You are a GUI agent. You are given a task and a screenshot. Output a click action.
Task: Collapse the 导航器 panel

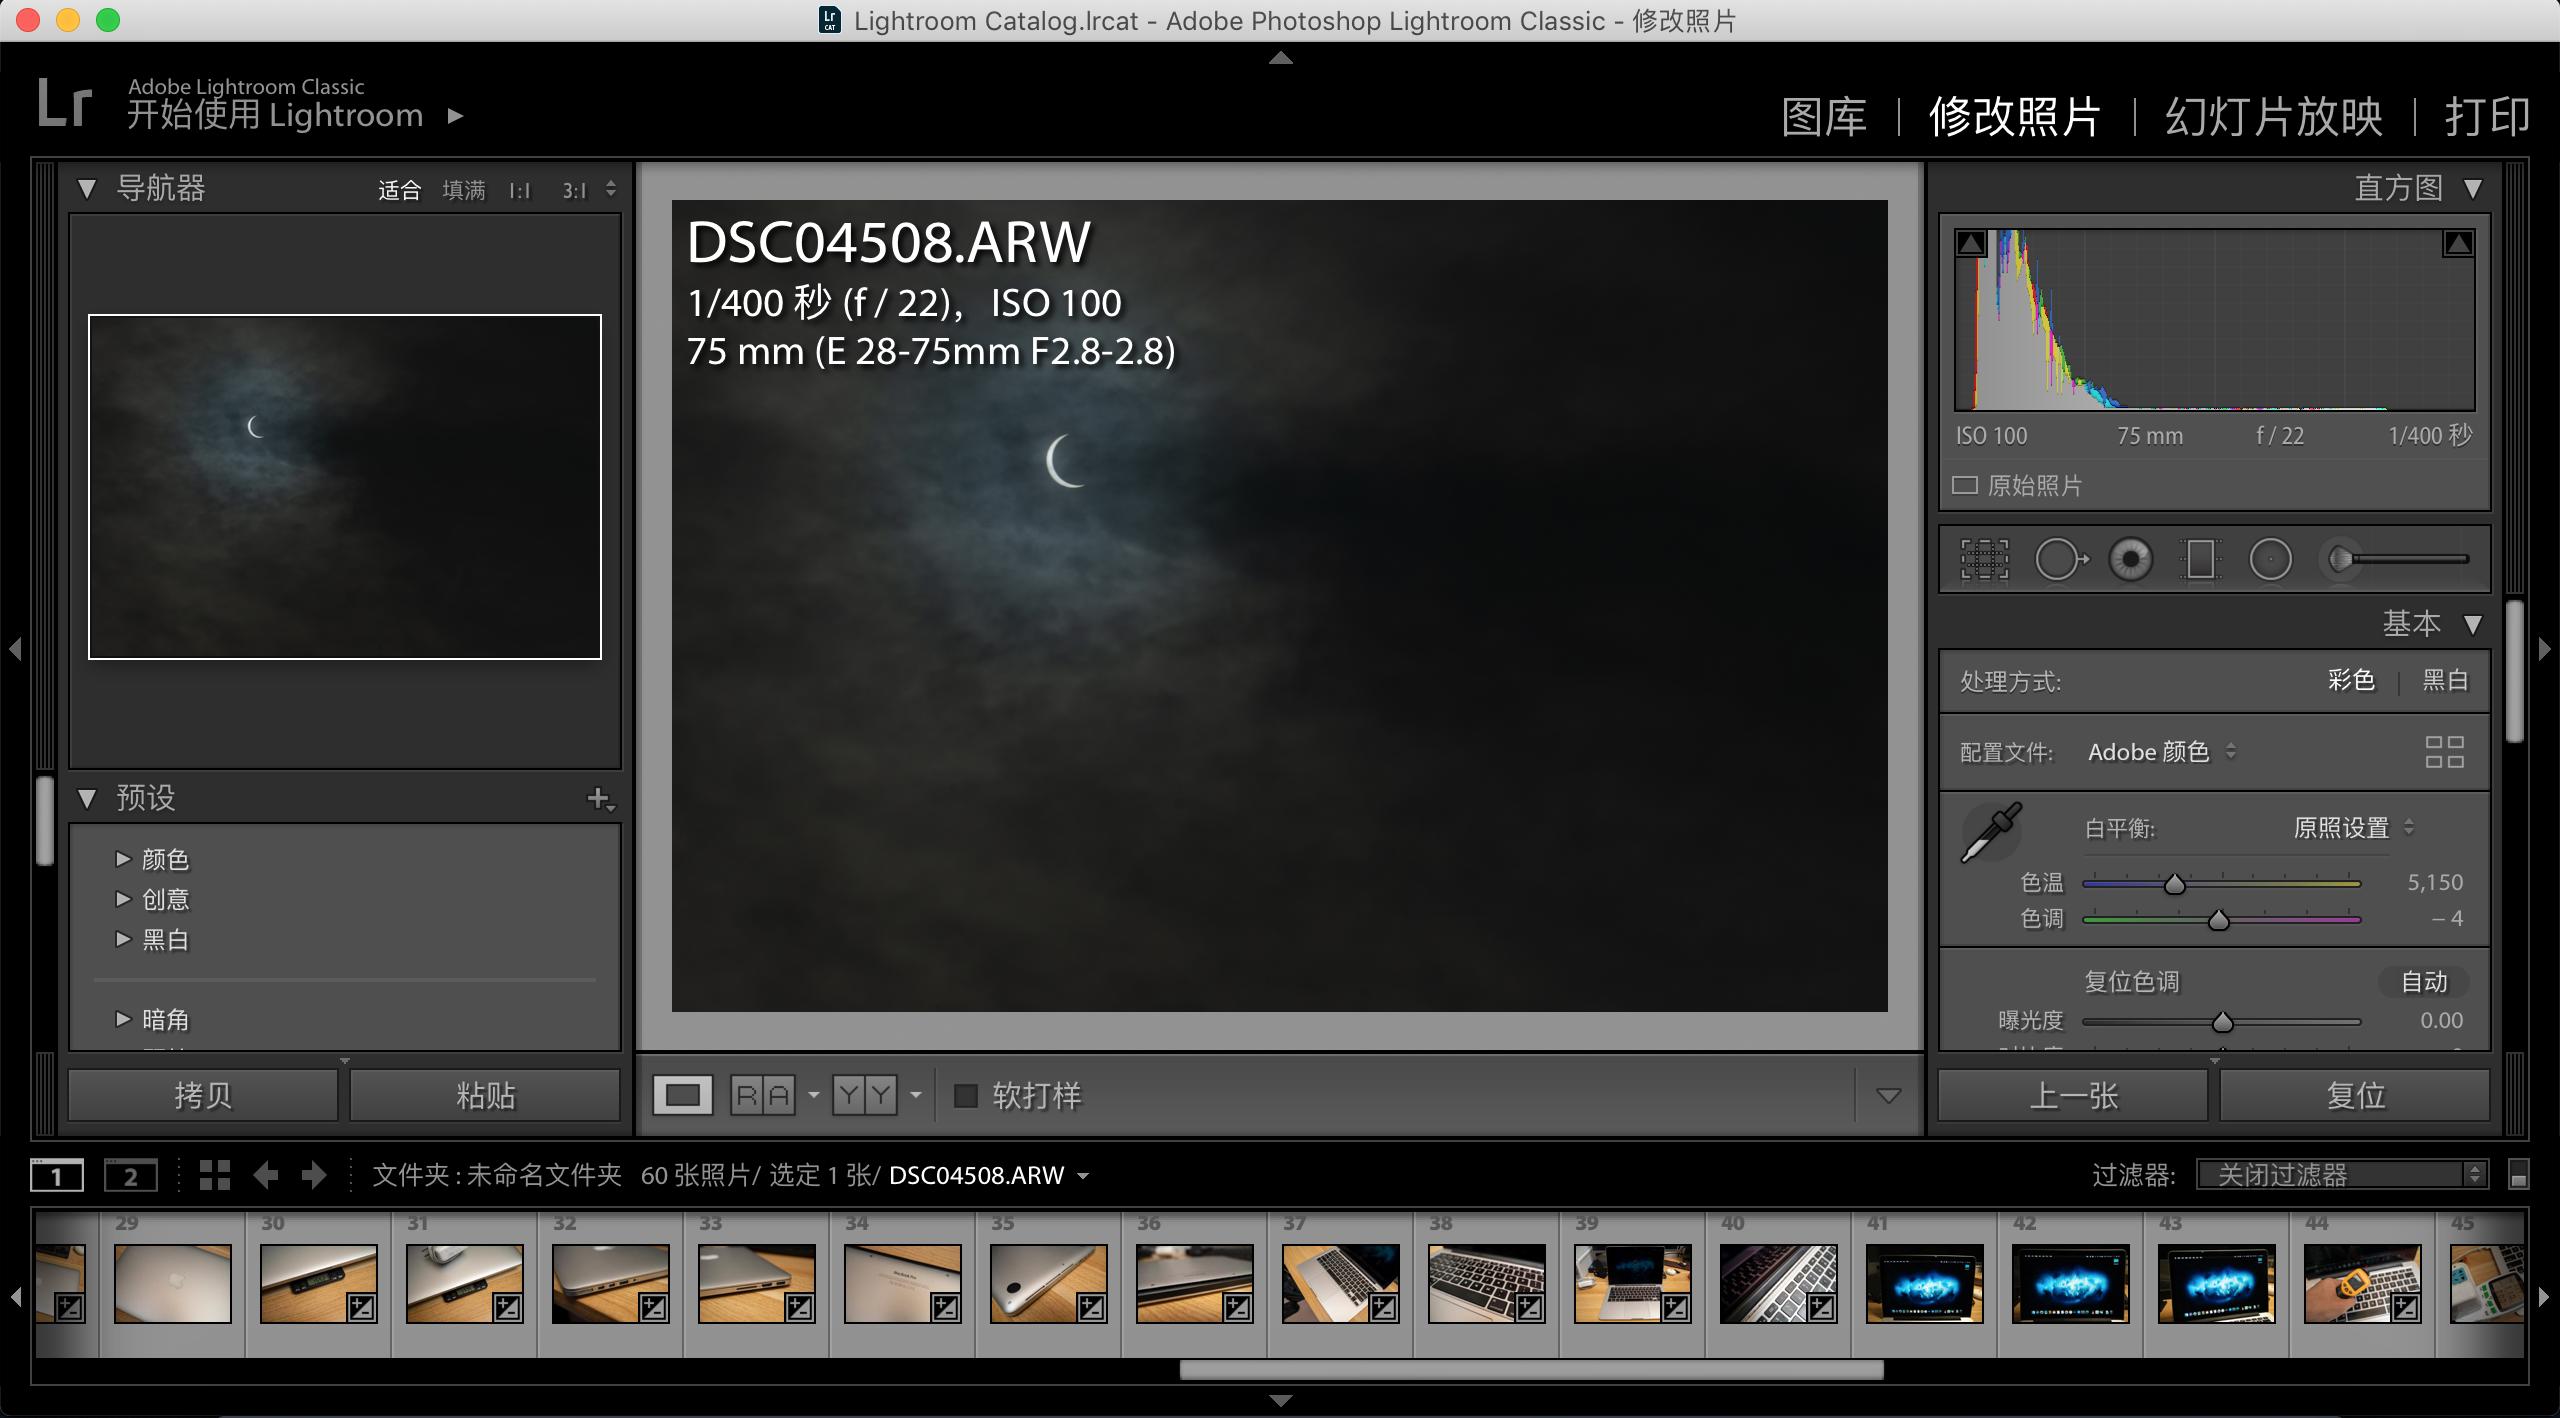tap(87, 189)
